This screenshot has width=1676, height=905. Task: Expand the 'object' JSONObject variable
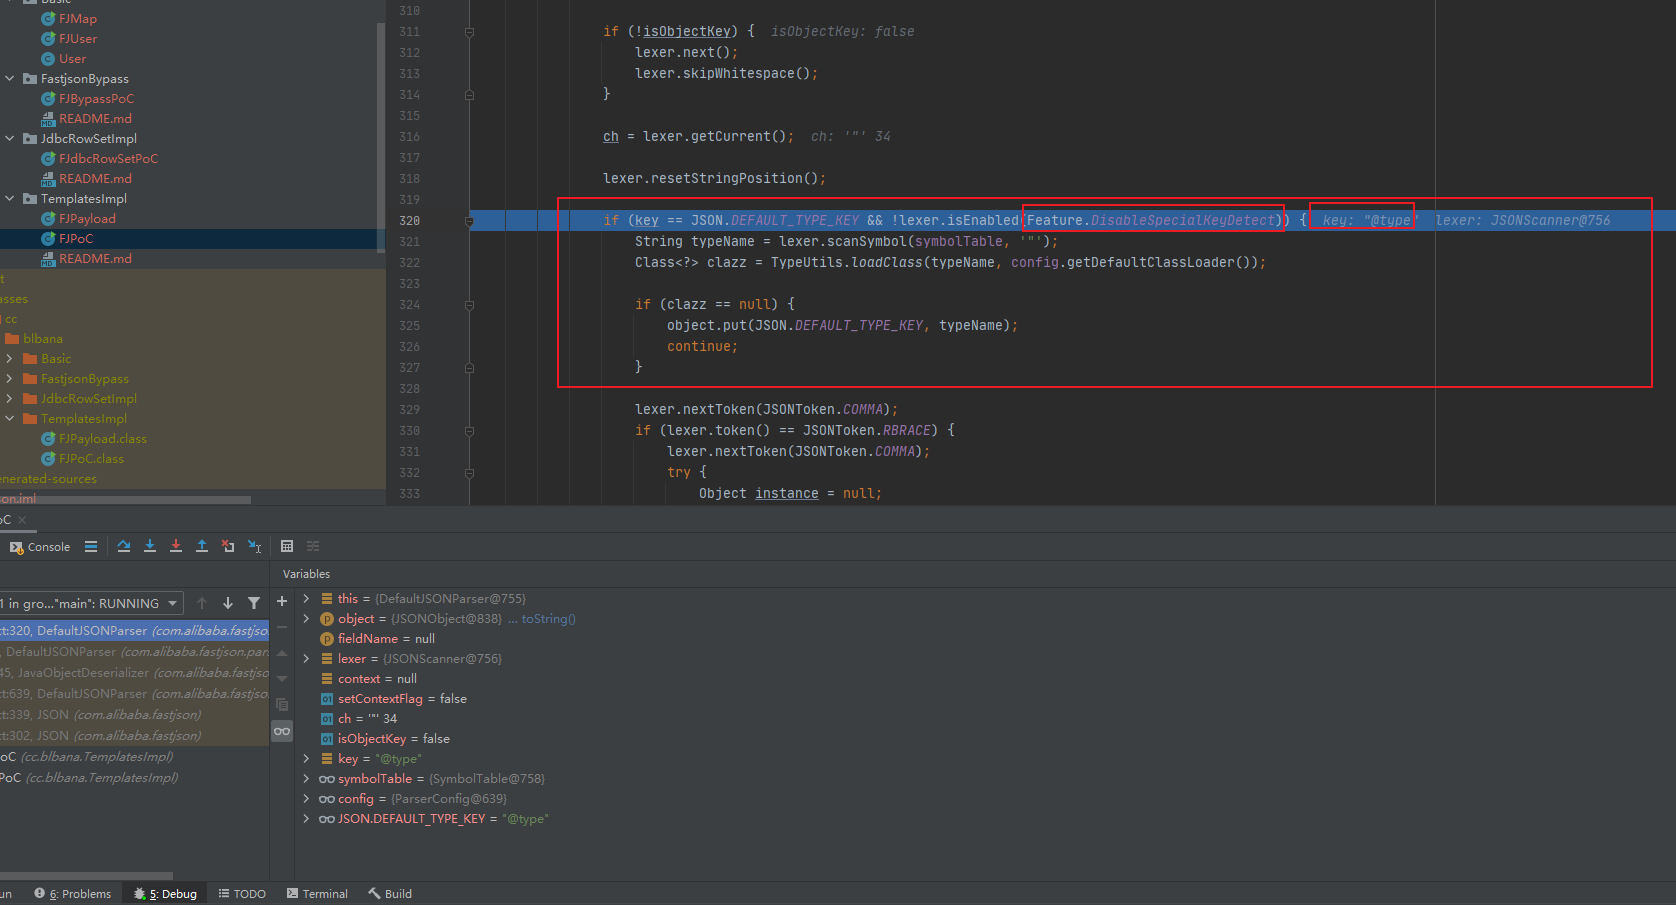click(x=306, y=619)
